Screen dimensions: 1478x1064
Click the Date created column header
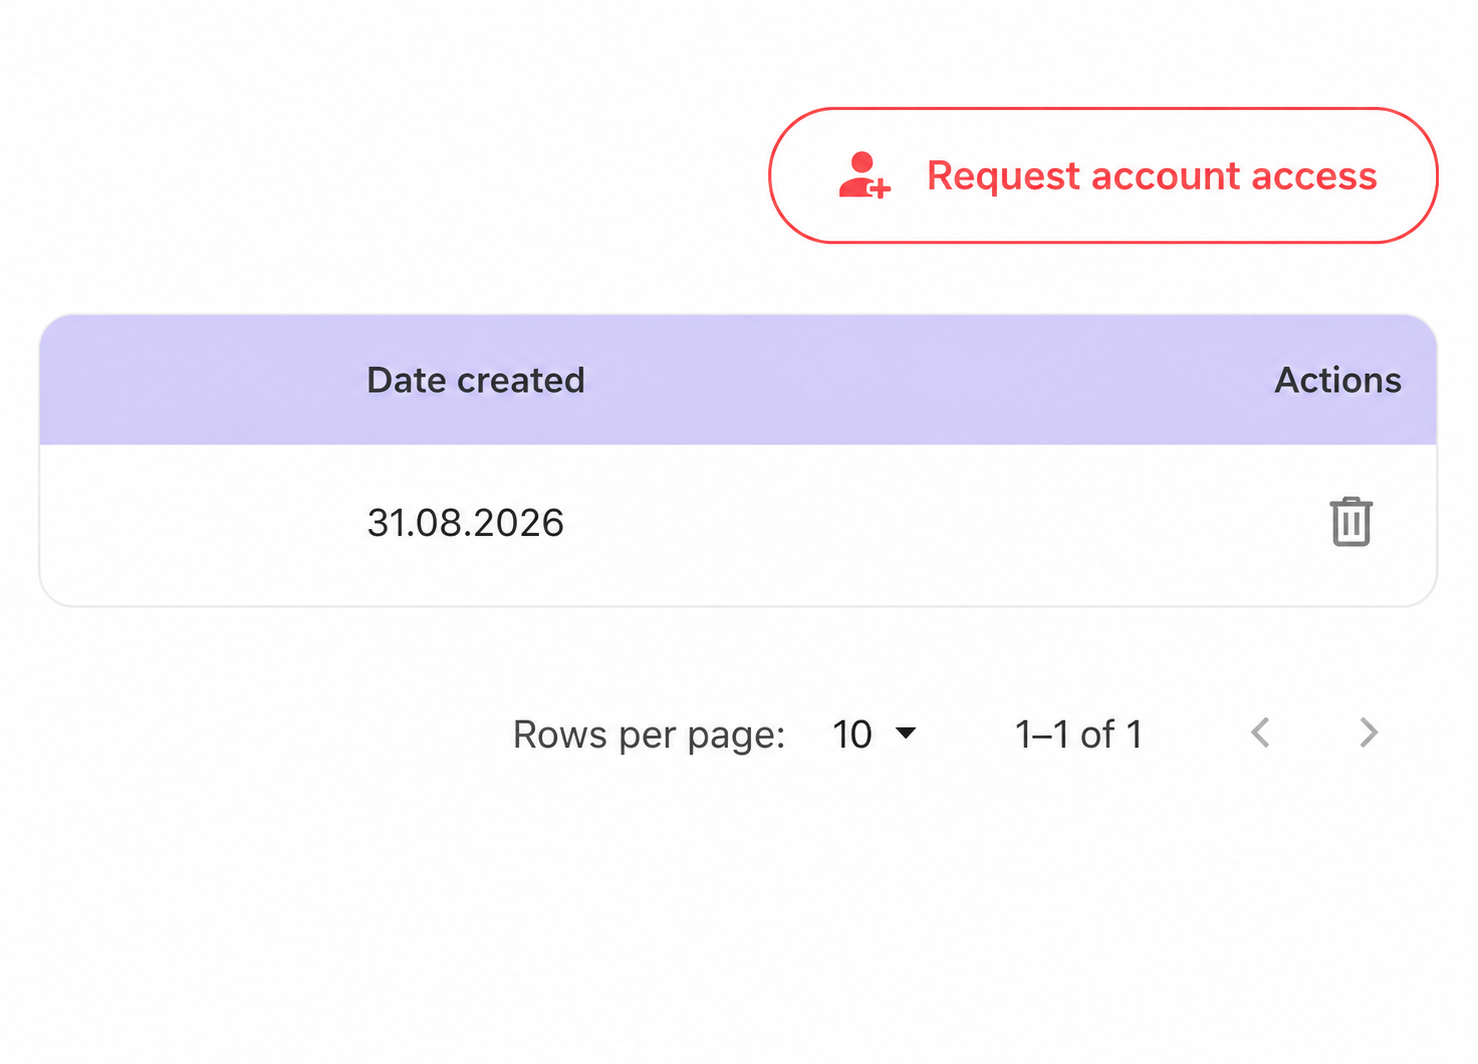tap(475, 380)
